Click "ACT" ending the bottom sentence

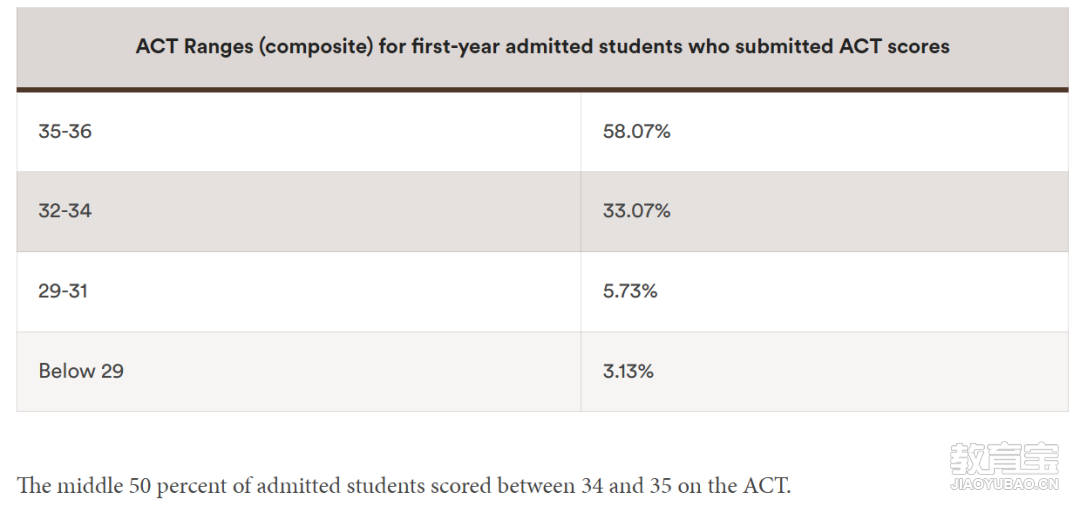tap(765, 486)
